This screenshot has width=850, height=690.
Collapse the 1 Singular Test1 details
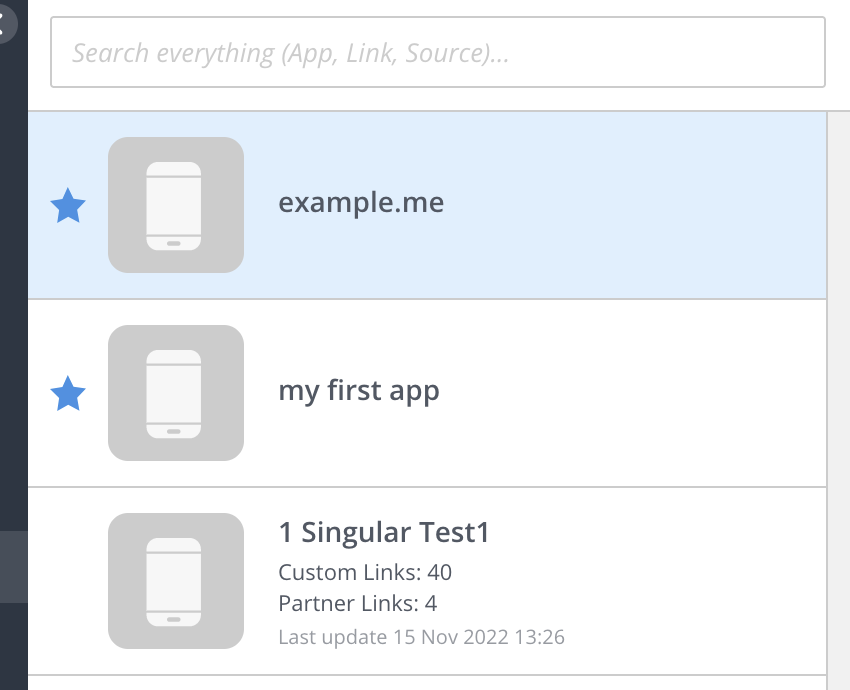coord(430,531)
